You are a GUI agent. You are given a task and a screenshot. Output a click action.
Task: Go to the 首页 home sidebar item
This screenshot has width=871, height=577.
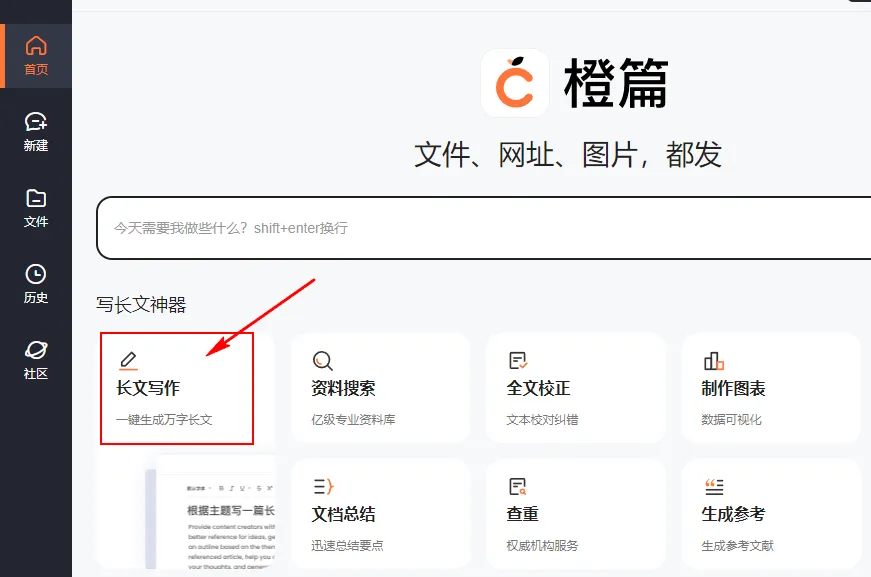pyautogui.click(x=36, y=56)
